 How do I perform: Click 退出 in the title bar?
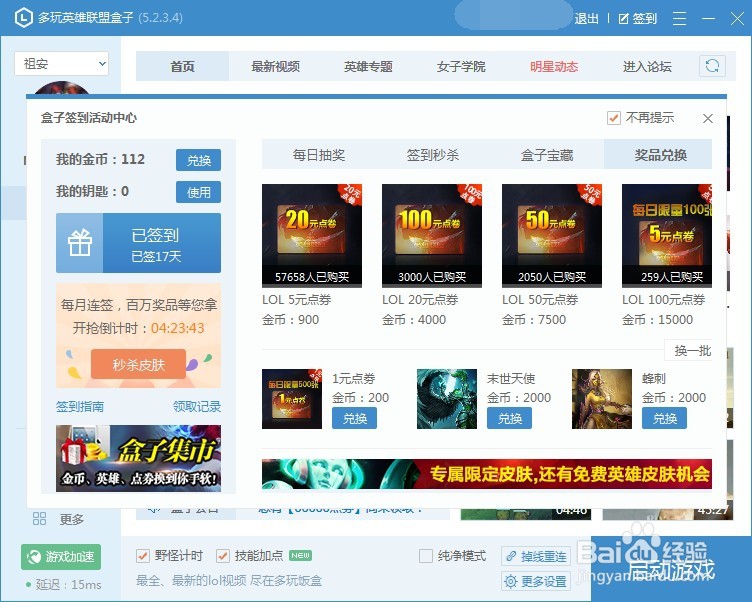[x=587, y=19]
